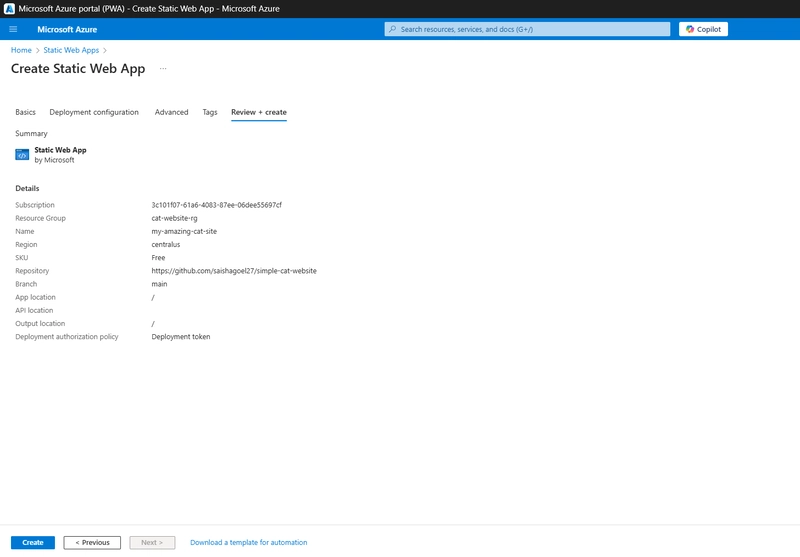
Task: Click the Static Web App product icon
Action: tap(22, 155)
